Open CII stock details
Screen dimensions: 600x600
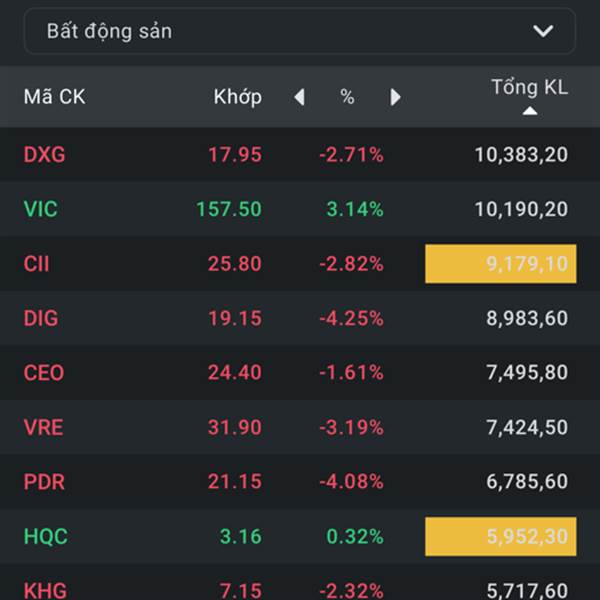pyautogui.click(x=37, y=264)
